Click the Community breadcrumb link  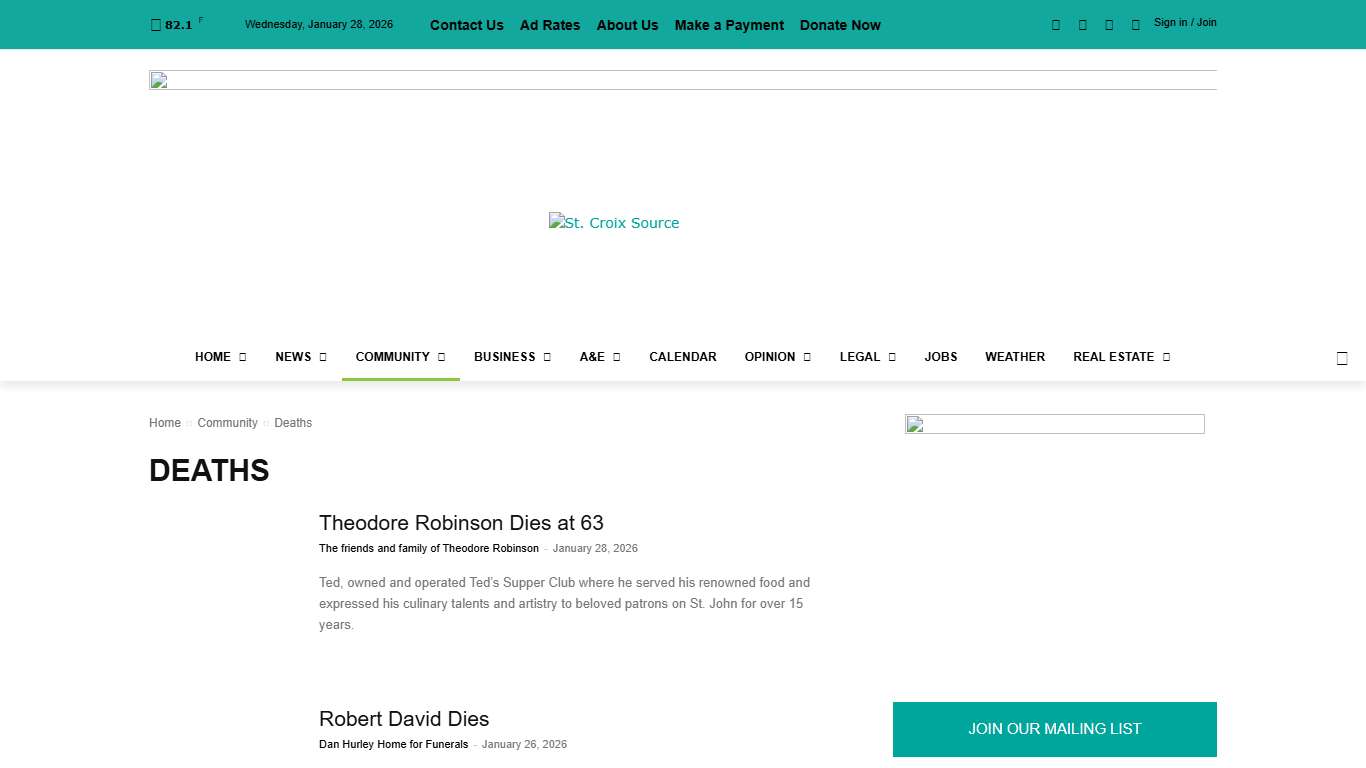click(x=227, y=423)
